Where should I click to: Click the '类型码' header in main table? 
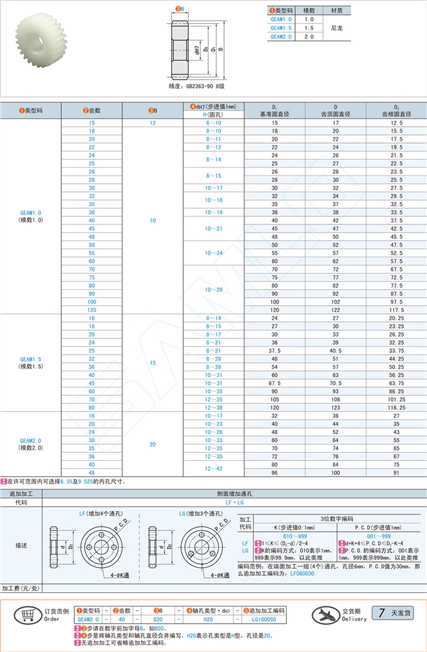[31, 111]
